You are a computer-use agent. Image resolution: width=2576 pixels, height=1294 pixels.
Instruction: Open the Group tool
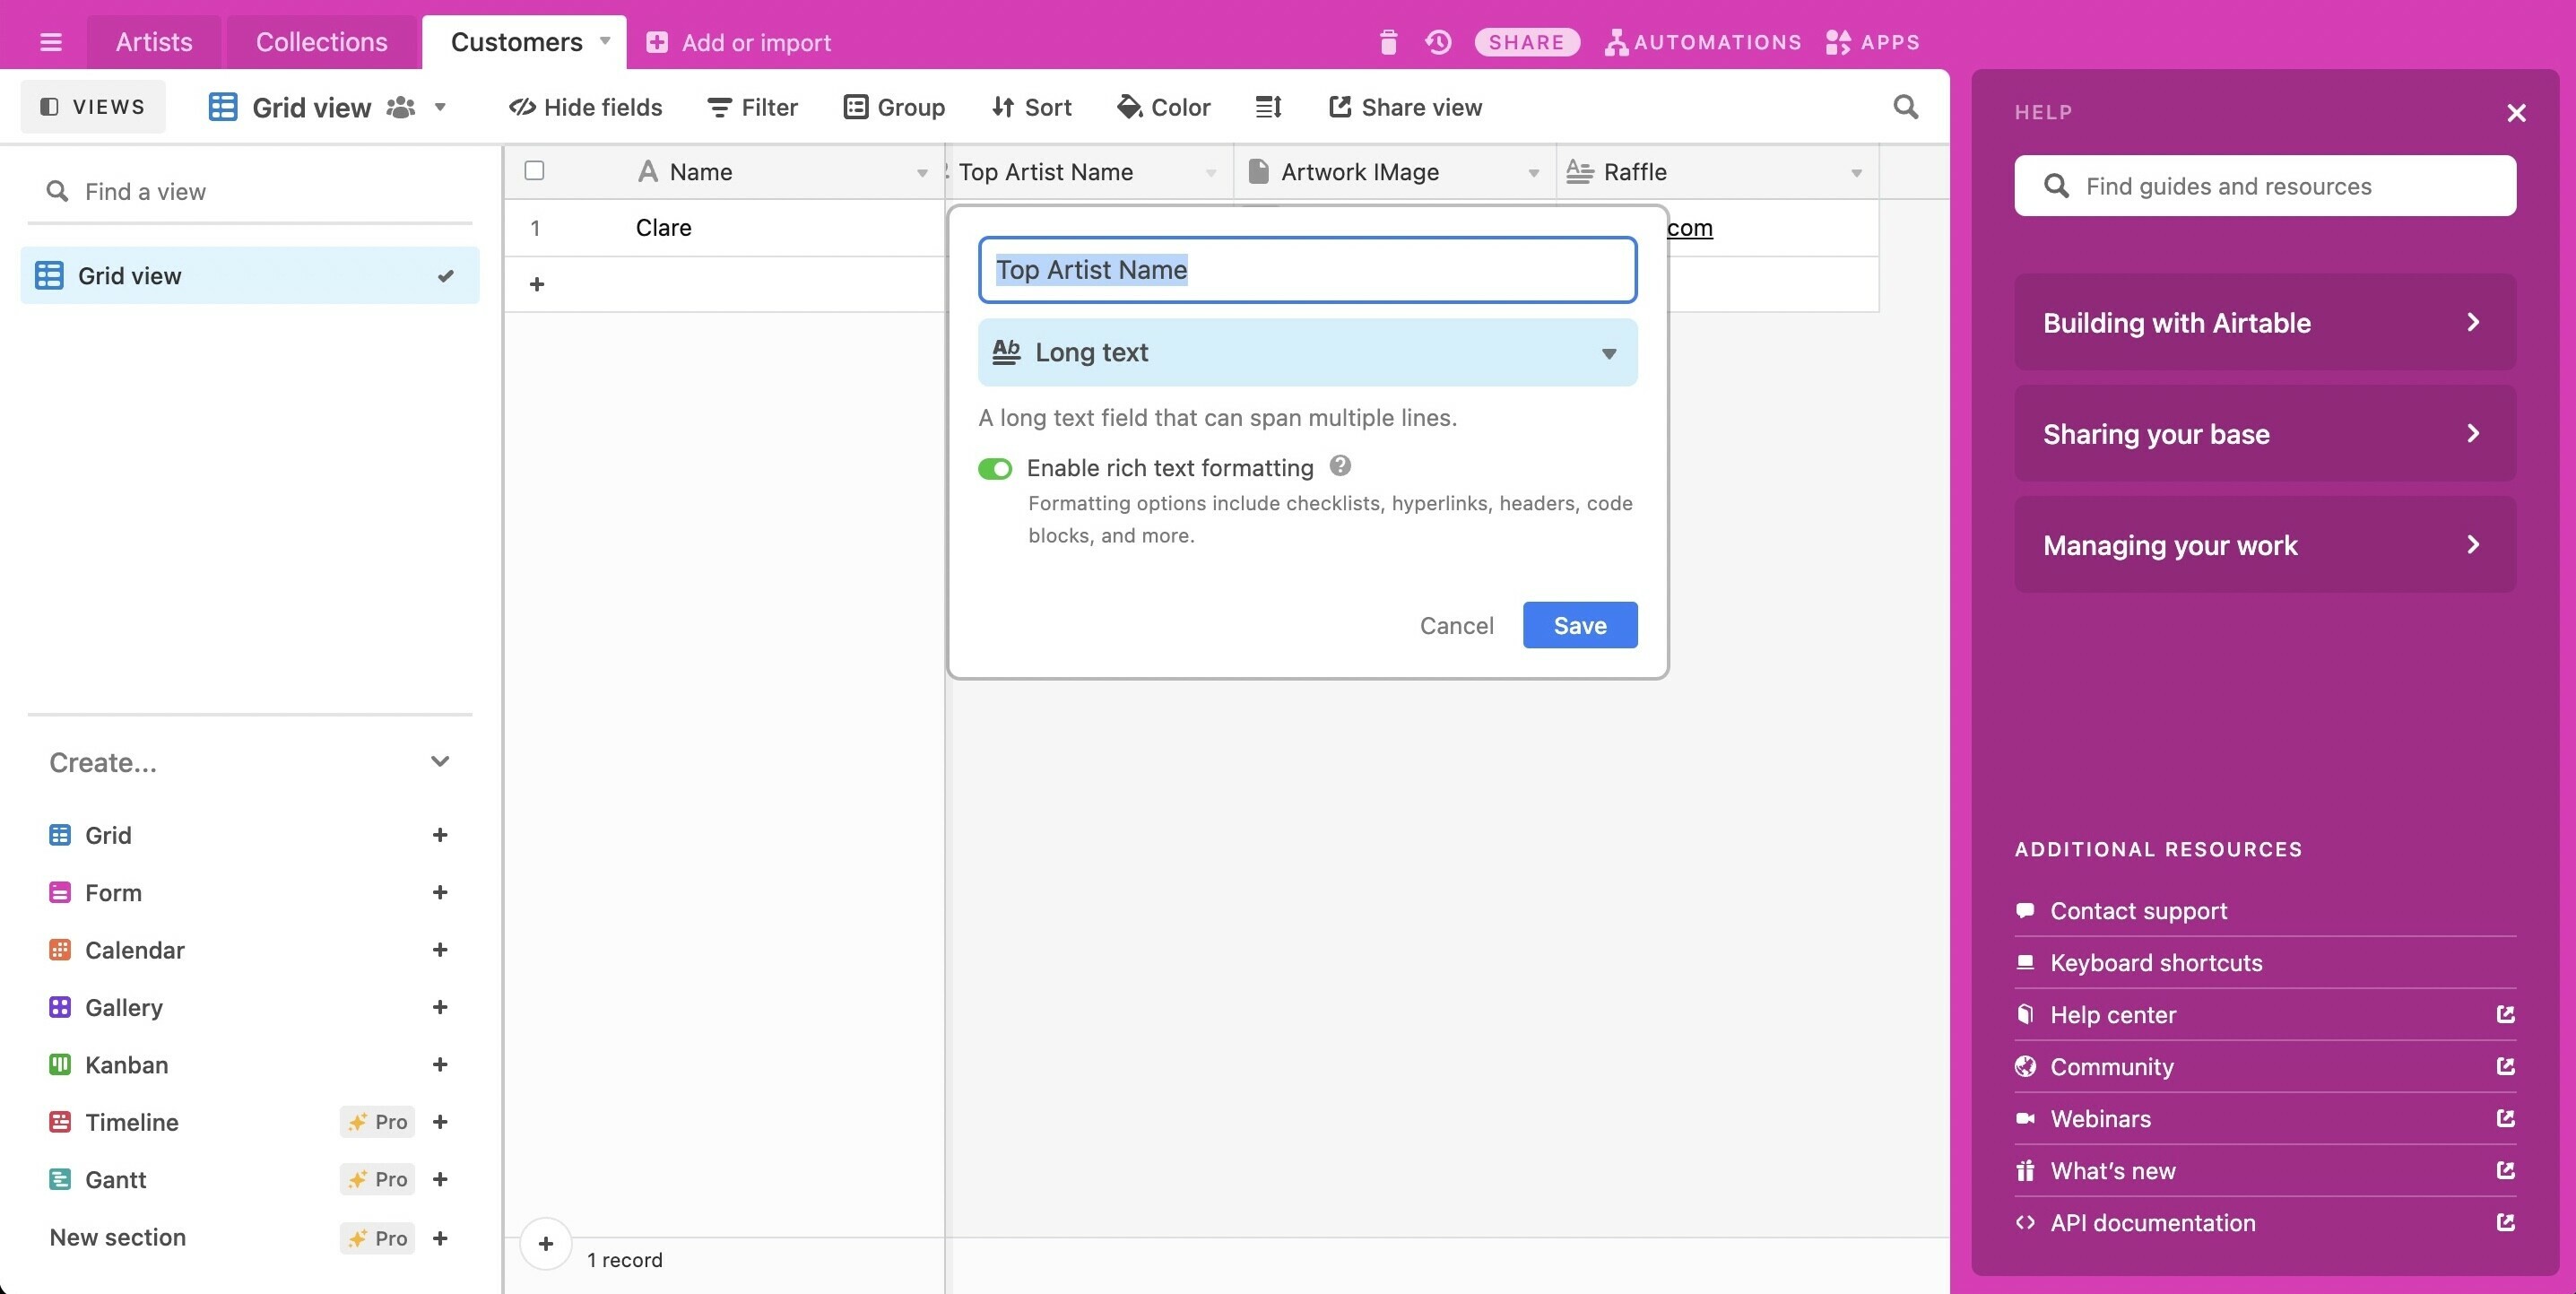click(895, 107)
